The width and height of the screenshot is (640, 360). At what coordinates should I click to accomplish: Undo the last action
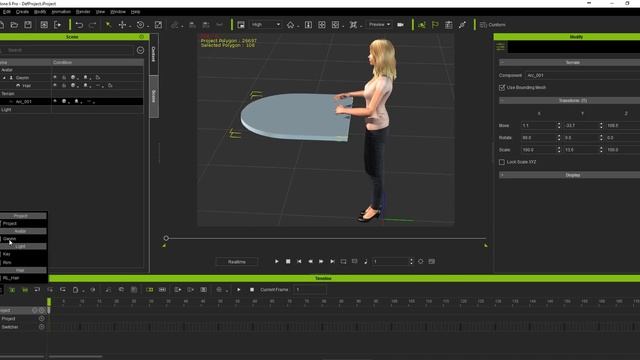coord(79,25)
